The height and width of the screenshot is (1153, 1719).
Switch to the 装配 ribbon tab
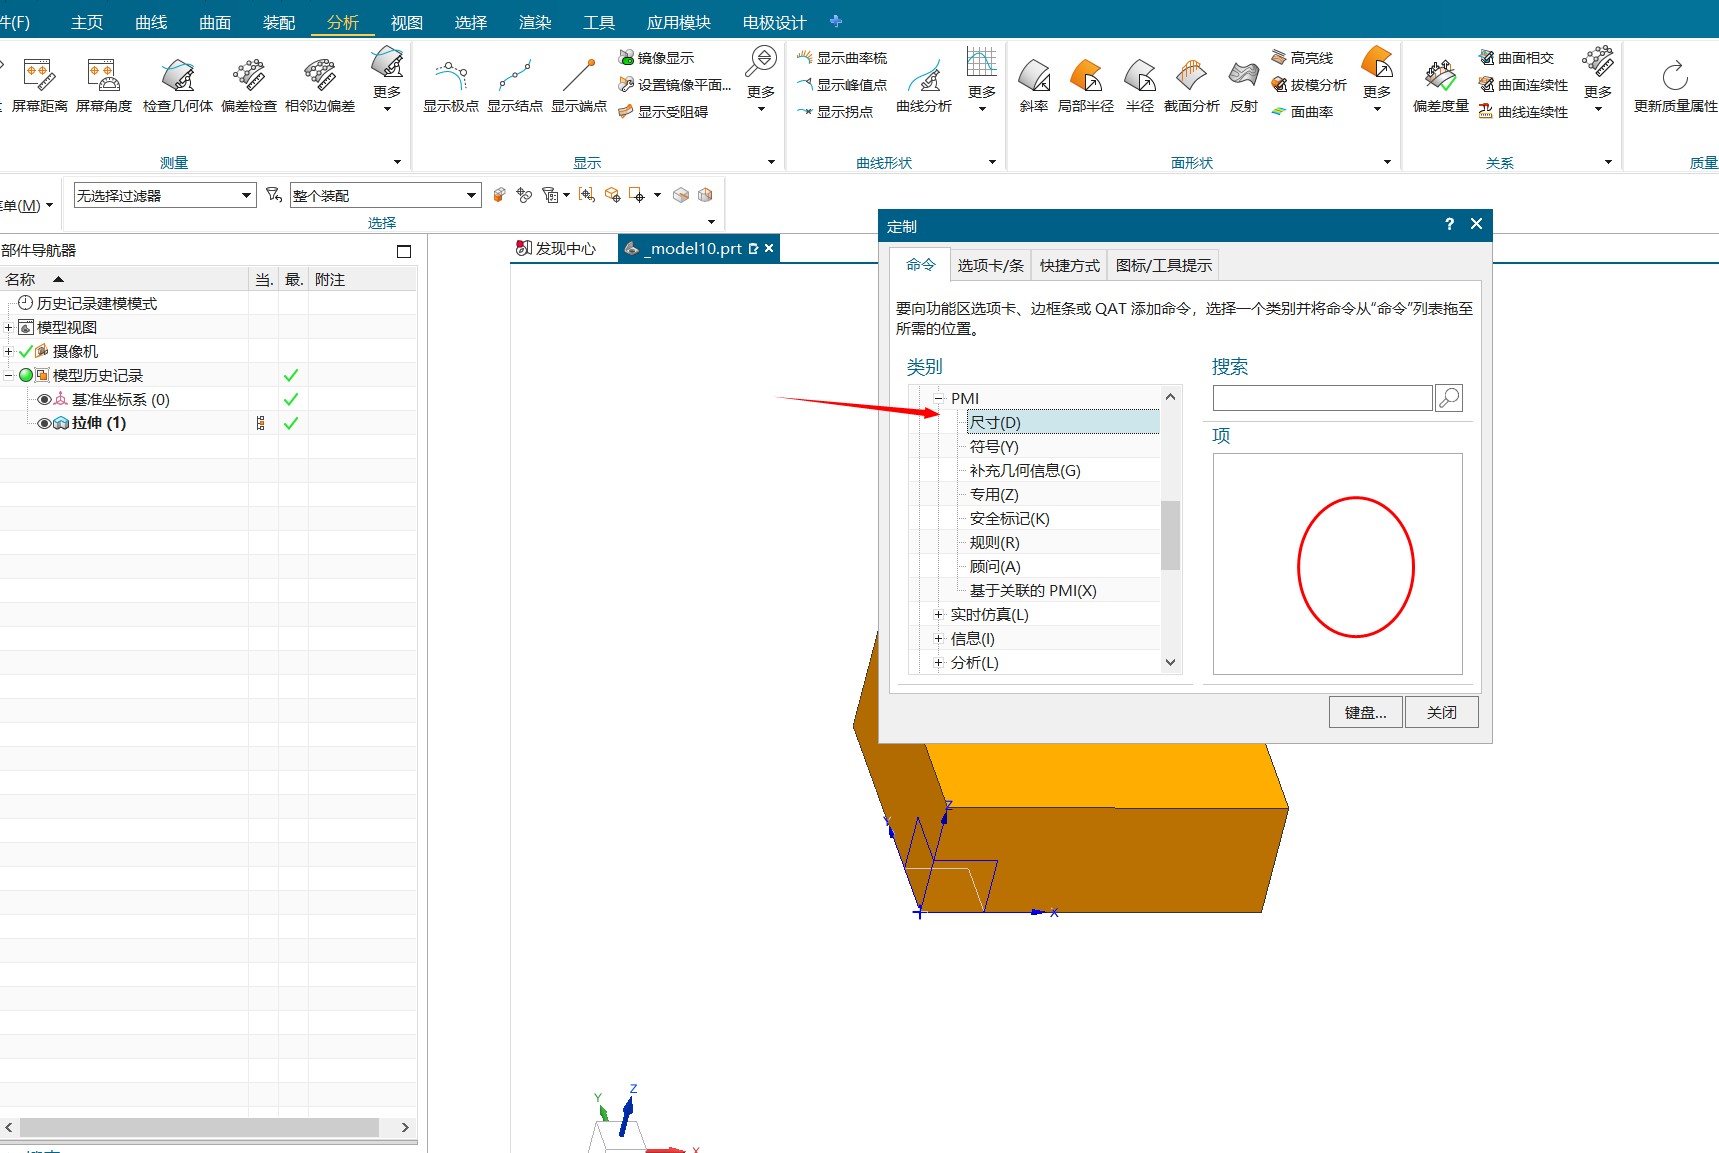click(x=279, y=22)
